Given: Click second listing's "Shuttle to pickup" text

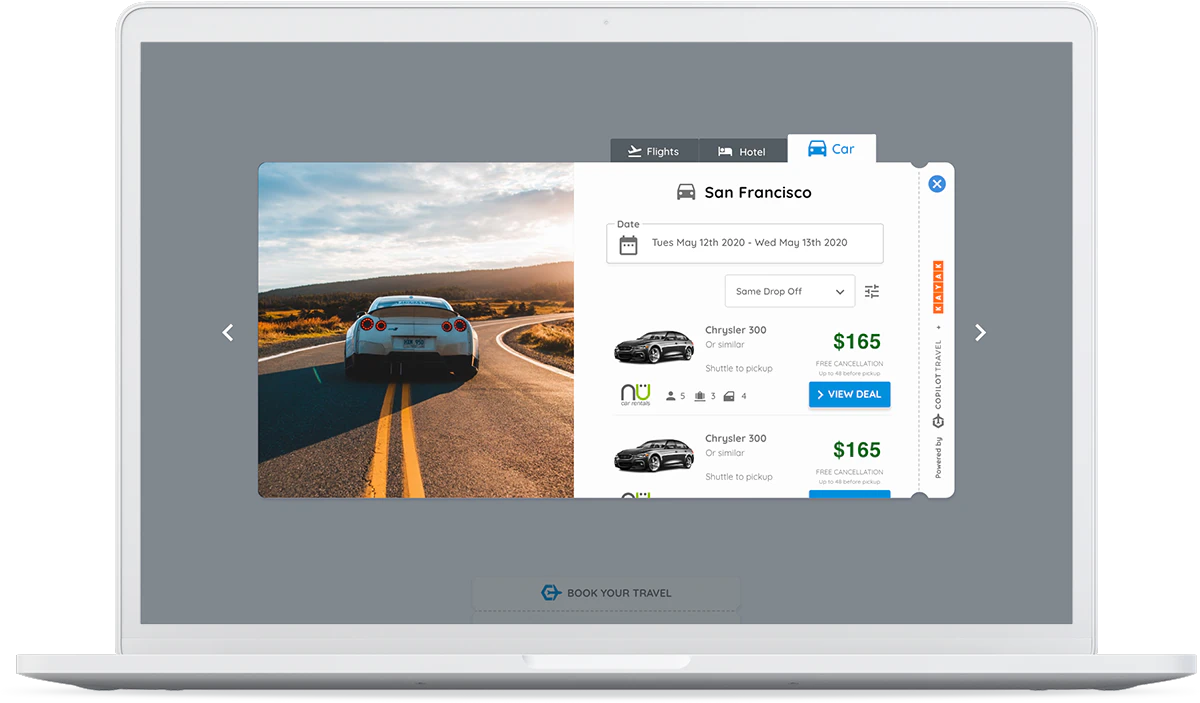Looking at the screenshot, I should (x=739, y=477).
